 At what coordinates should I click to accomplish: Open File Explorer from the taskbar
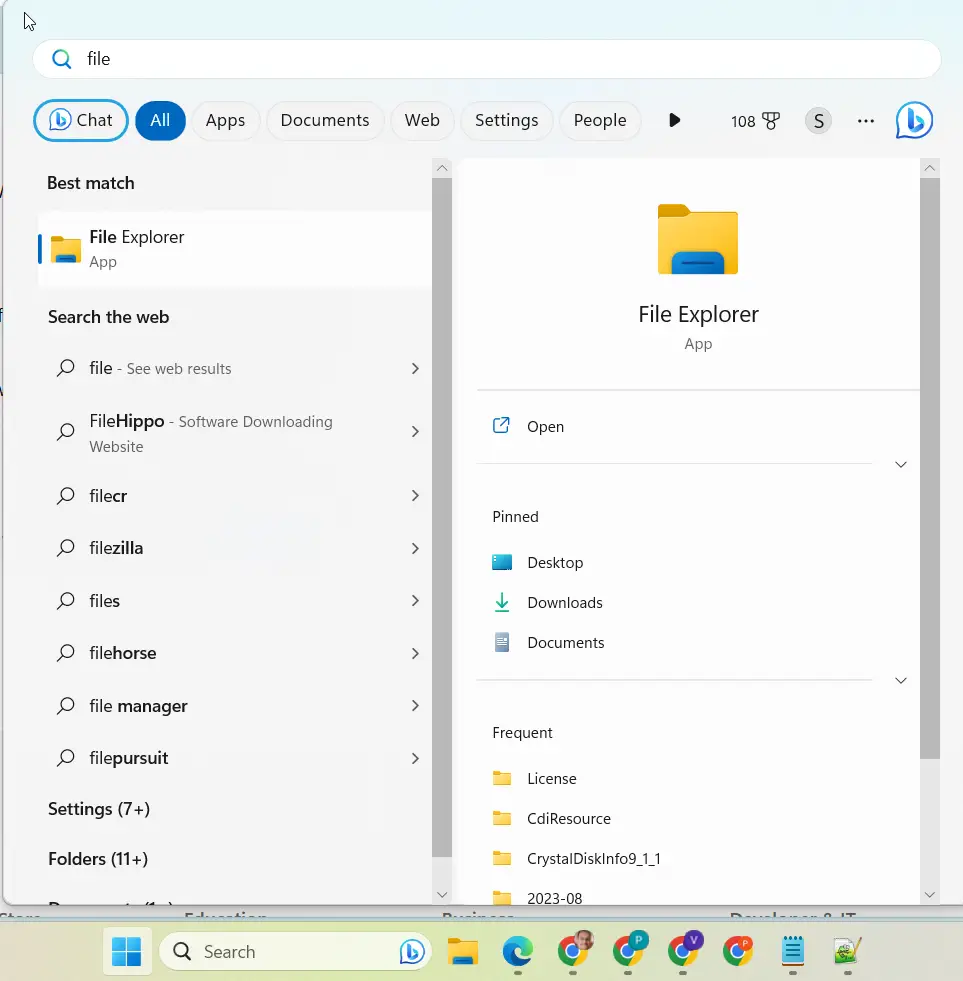(462, 952)
